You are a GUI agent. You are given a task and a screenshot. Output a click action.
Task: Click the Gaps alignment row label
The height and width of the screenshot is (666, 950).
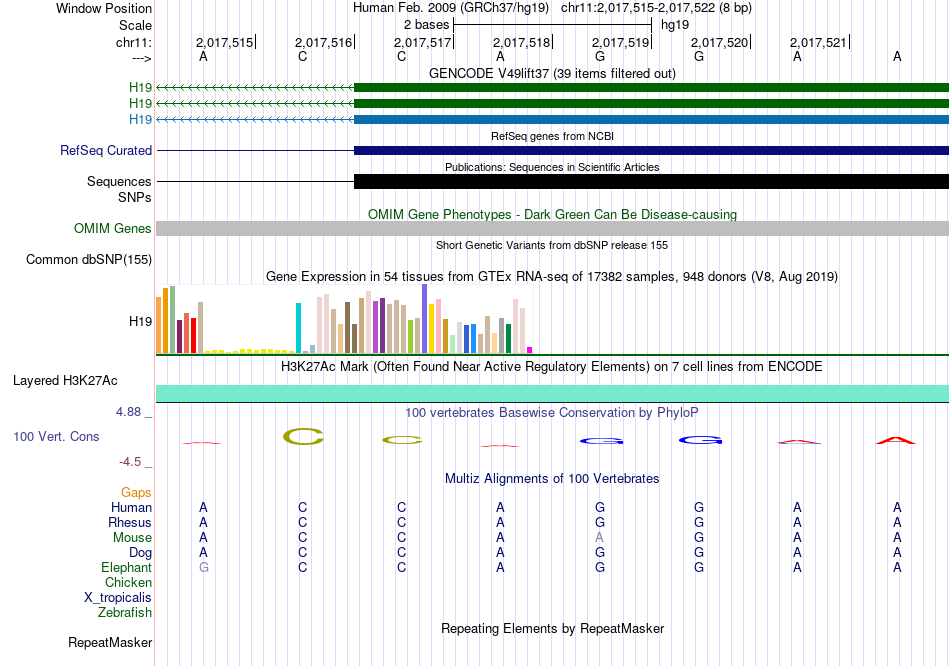[136, 493]
